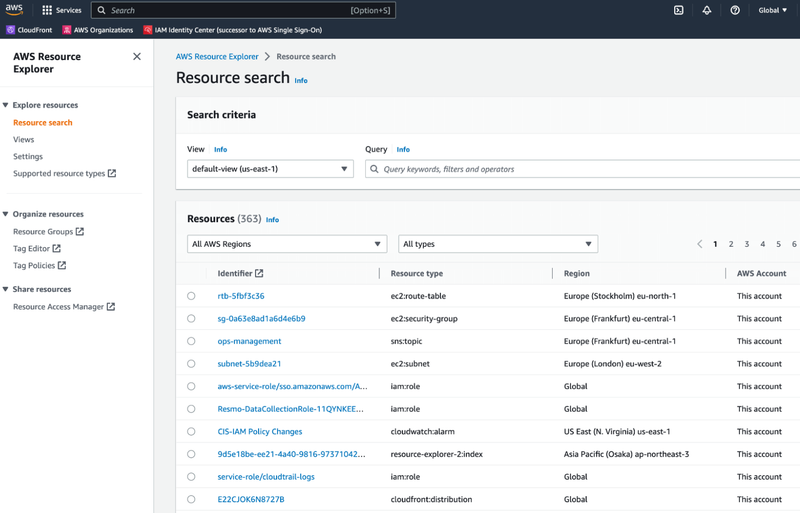Collapse the Explore resources section
Viewport: 800px width, 513px height.
click(x=6, y=105)
